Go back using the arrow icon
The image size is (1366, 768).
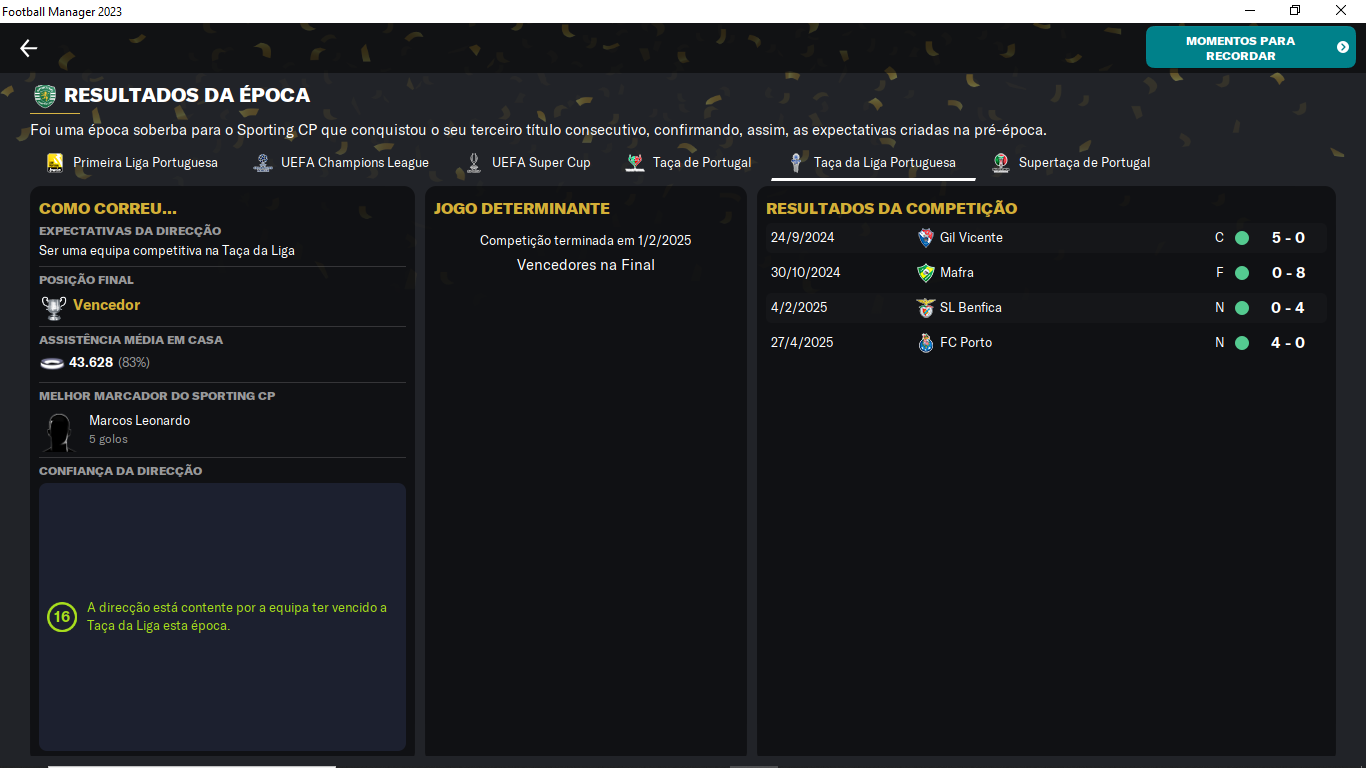28,48
